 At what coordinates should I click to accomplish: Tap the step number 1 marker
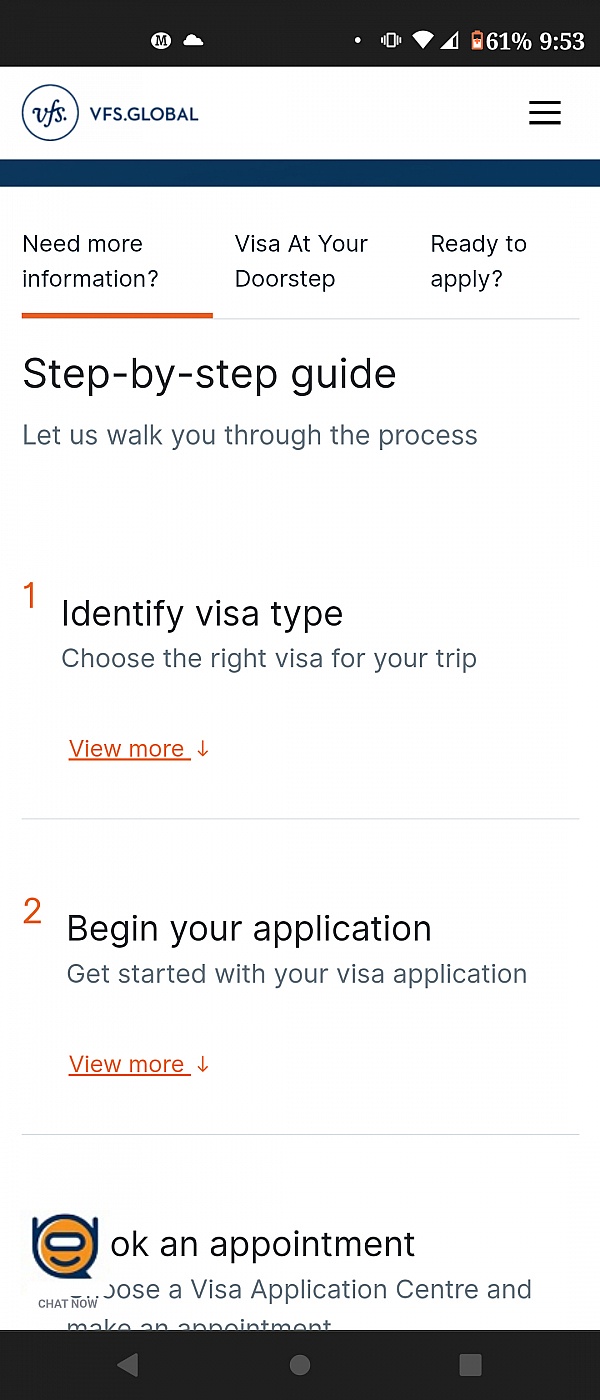30,596
